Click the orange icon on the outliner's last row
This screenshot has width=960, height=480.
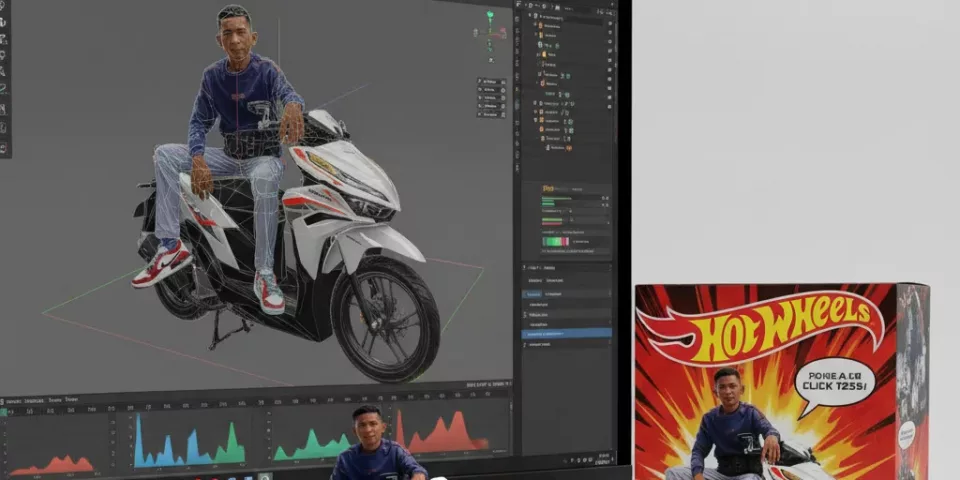(x=569, y=148)
